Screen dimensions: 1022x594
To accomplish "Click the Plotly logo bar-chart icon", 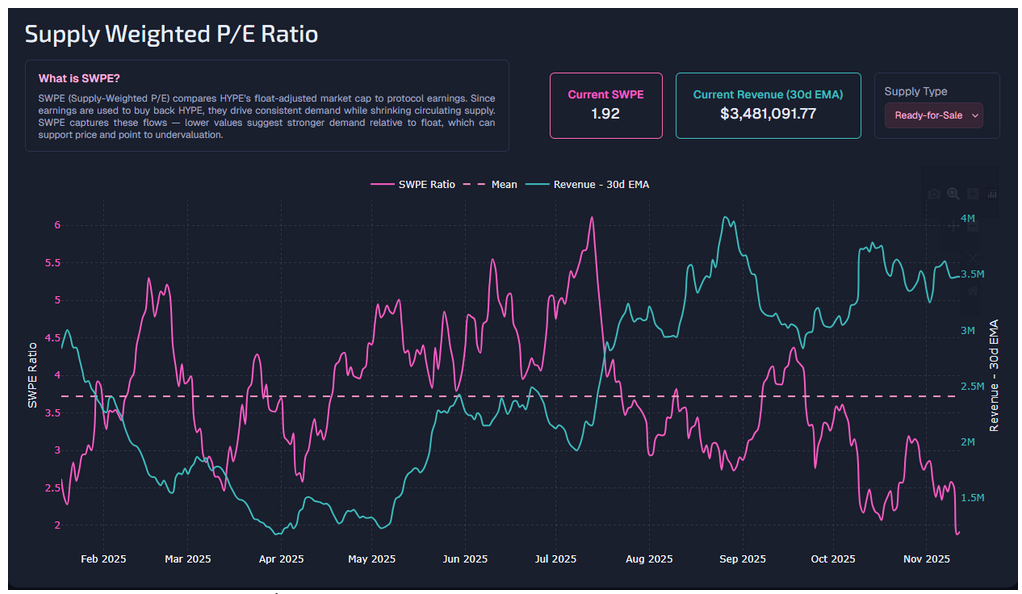I will [x=993, y=193].
